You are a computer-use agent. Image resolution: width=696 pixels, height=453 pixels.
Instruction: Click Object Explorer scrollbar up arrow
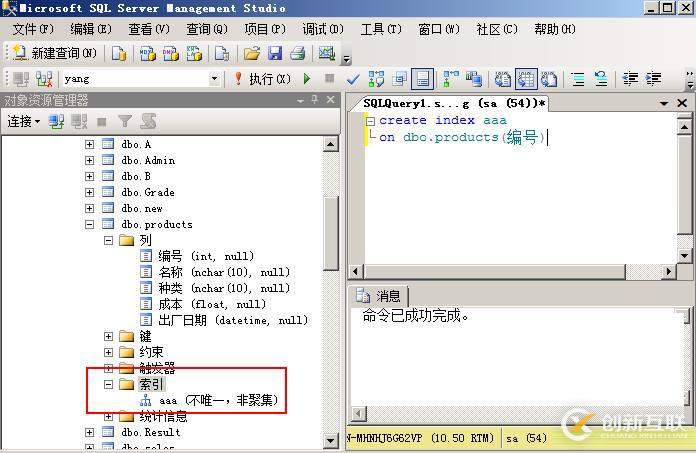[x=330, y=144]
